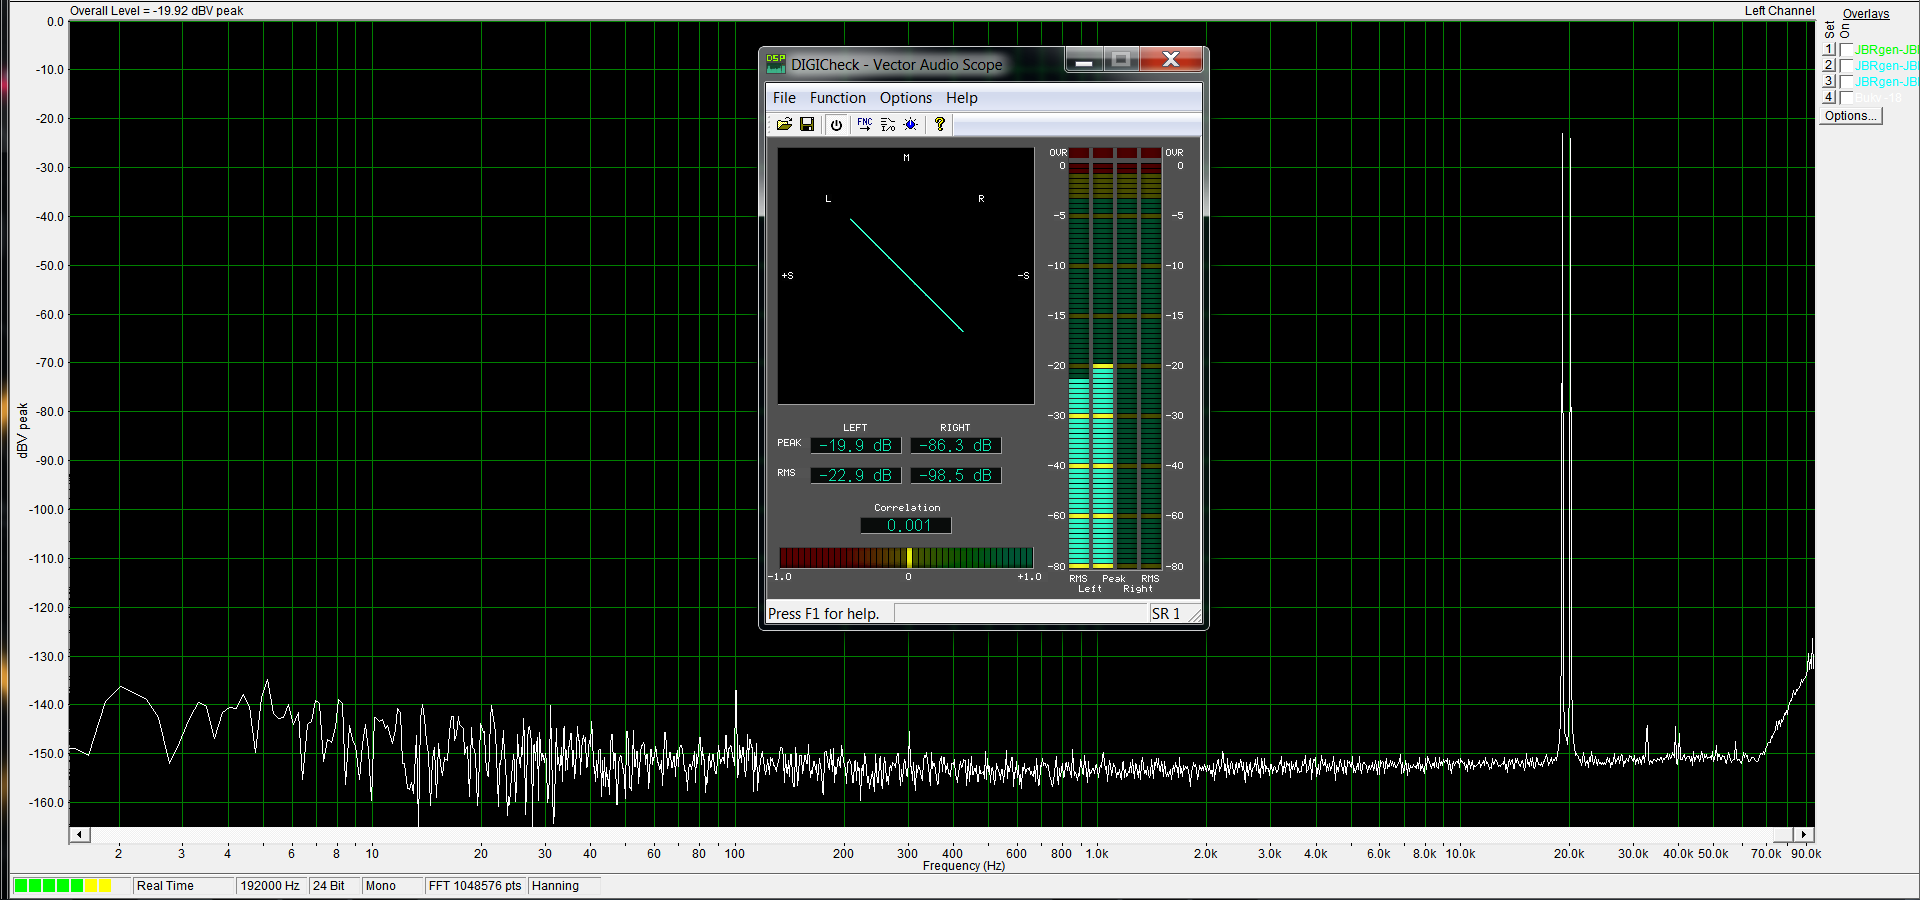Click the right scroll arrow under the spectrum
Viewport: 1920px width, 900px height.
[1803, 834]
